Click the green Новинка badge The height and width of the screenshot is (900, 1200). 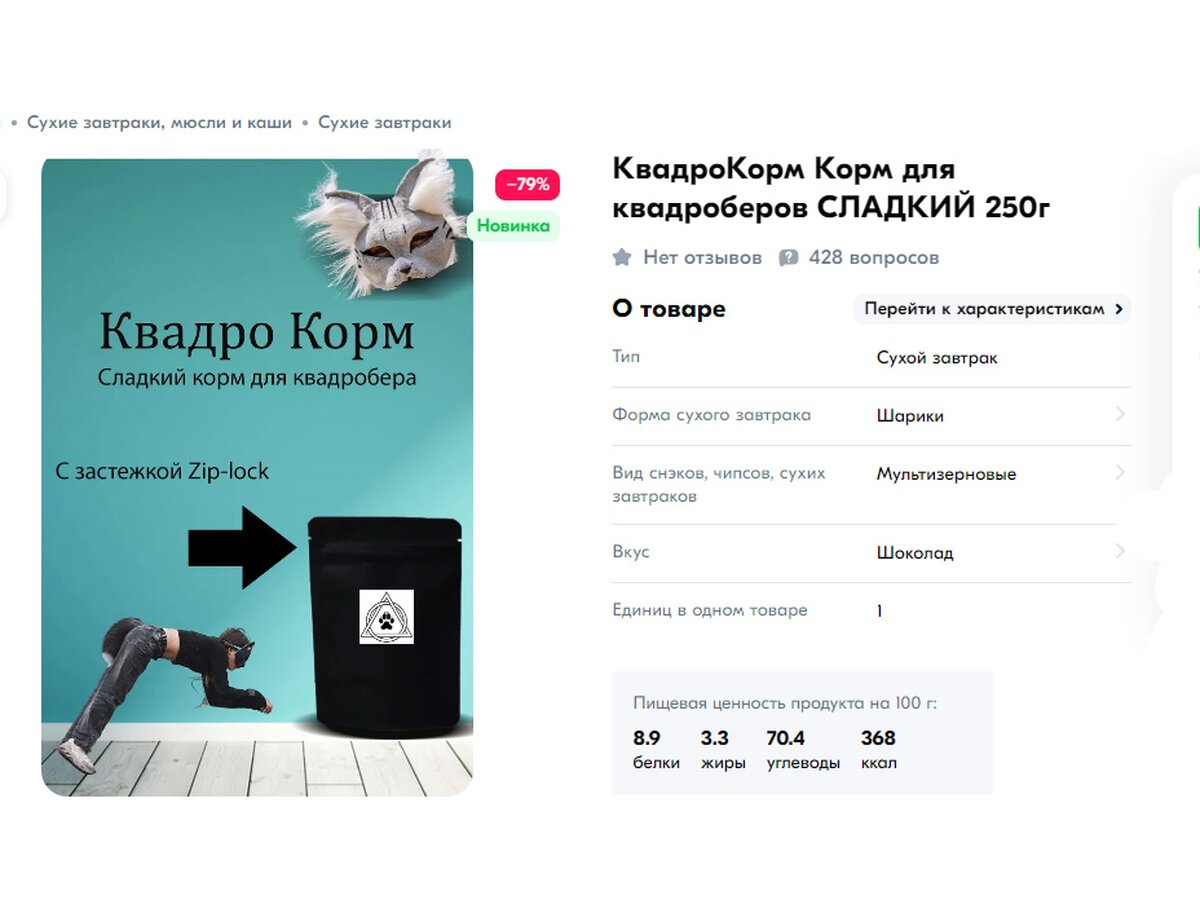[513, 226]
